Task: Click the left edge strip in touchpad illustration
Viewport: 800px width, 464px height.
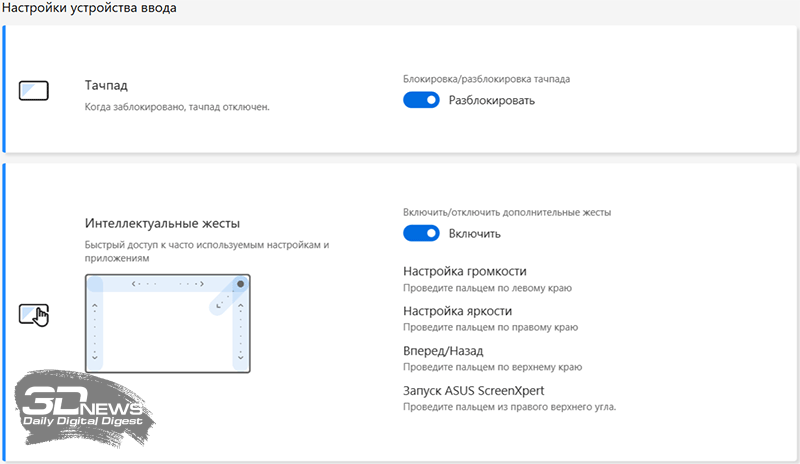Action: (95, 325)
